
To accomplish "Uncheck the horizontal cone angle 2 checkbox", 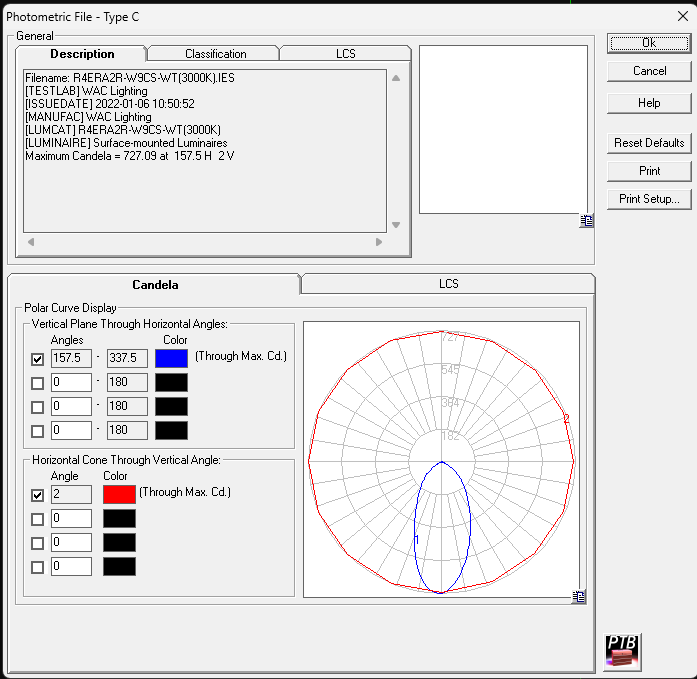I will point(38,495).
